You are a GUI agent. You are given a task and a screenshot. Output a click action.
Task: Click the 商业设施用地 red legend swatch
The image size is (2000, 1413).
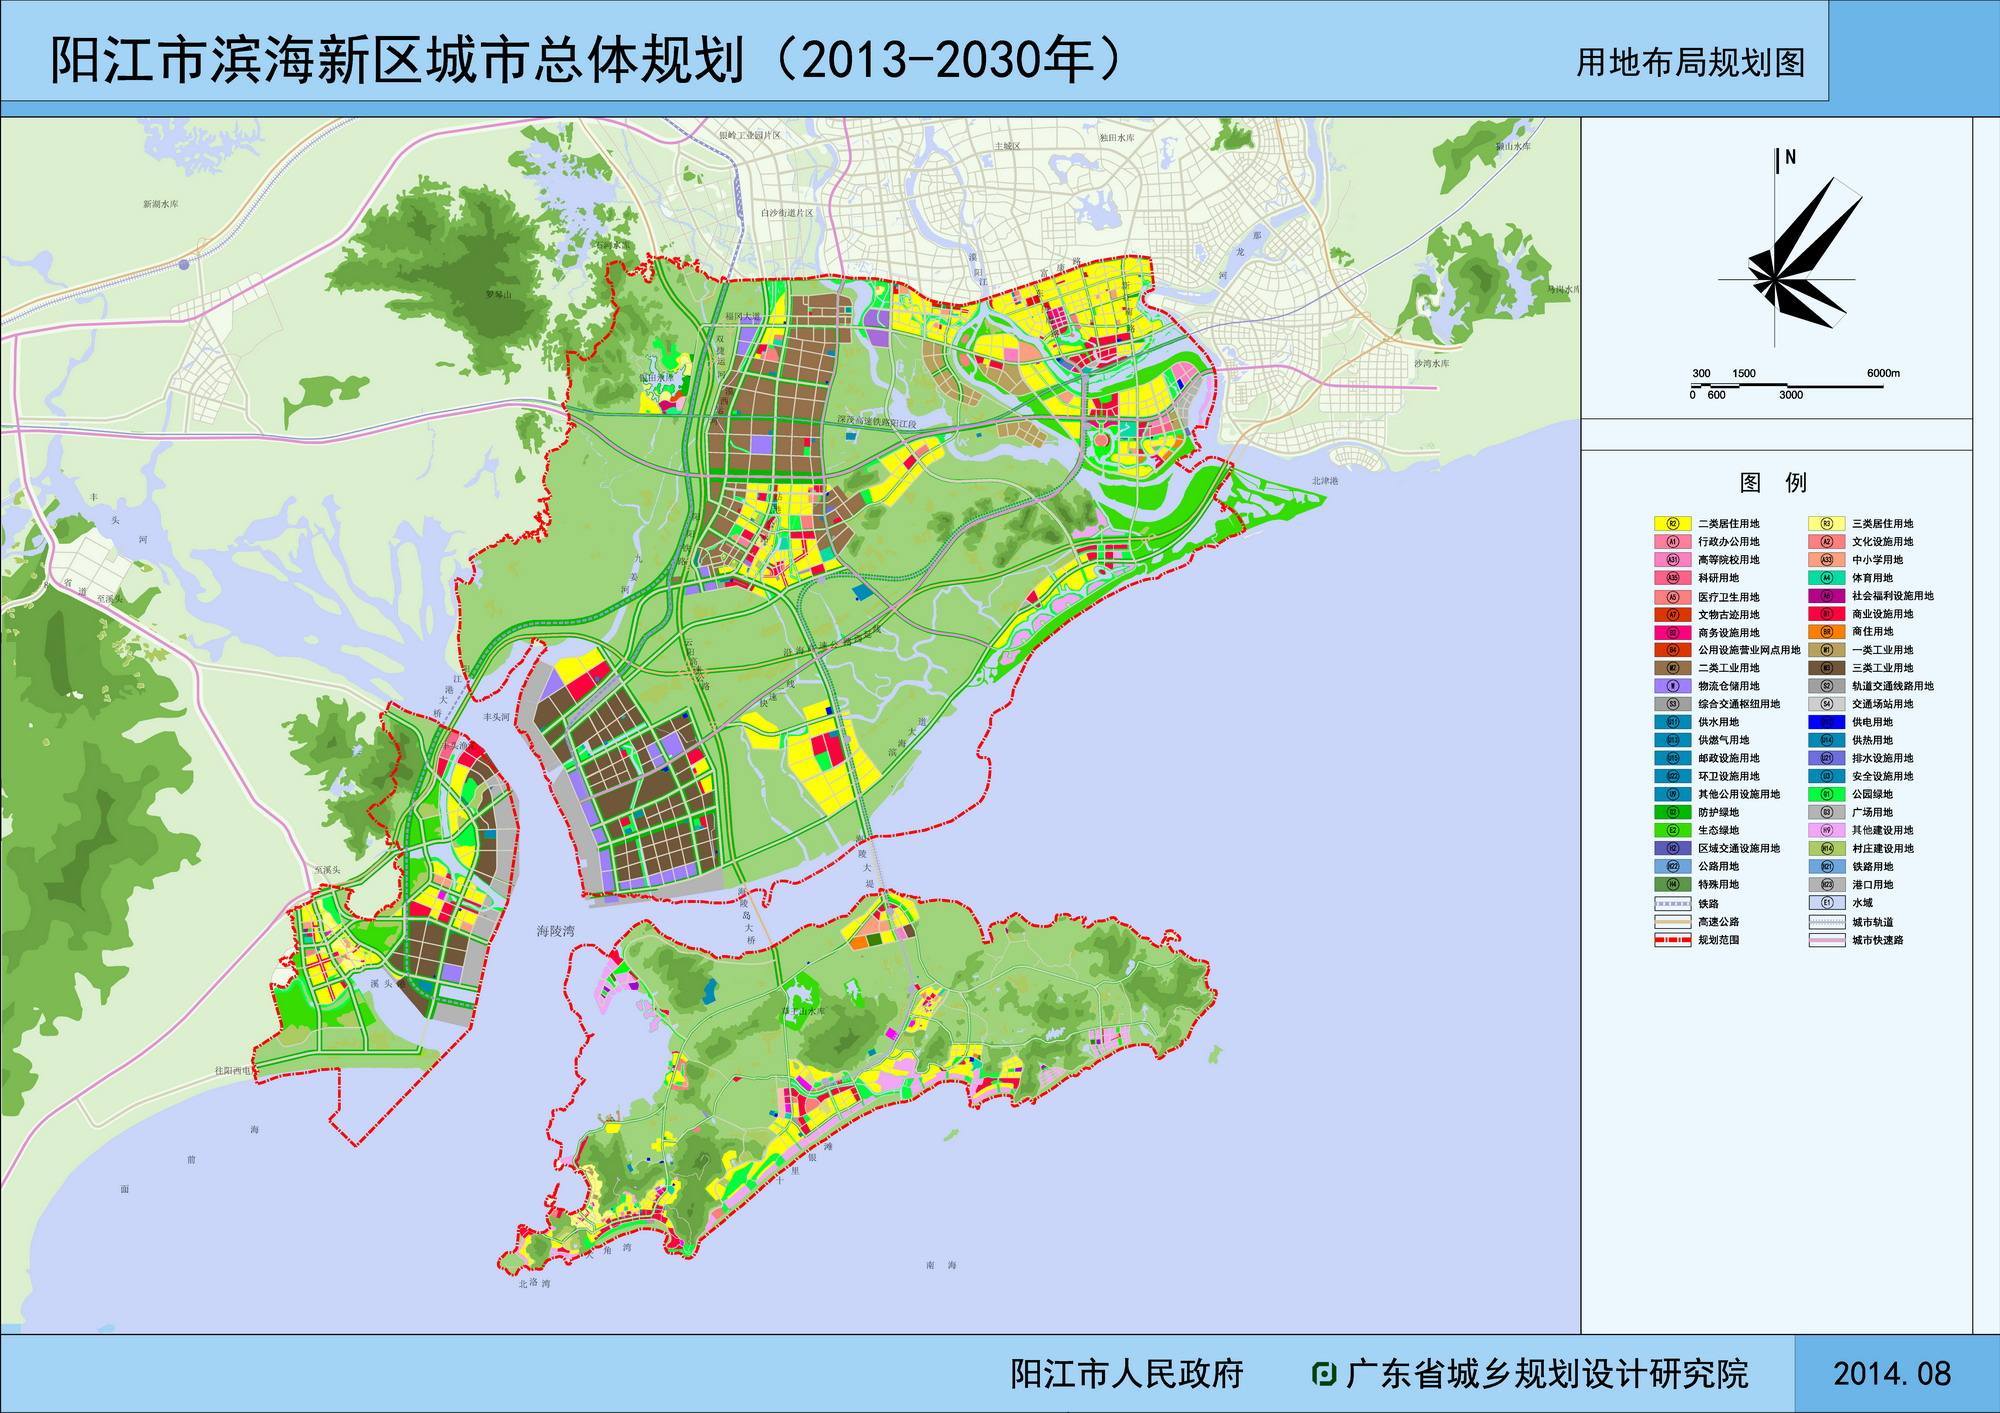click(x=1826, y=613)
